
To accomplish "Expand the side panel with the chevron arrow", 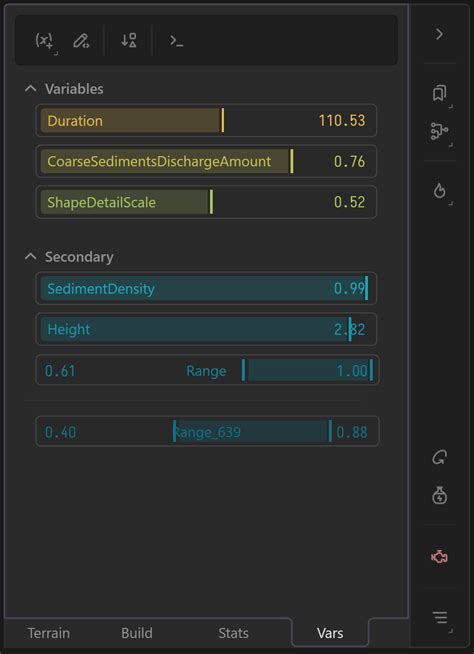I will [x=439, y=34].
